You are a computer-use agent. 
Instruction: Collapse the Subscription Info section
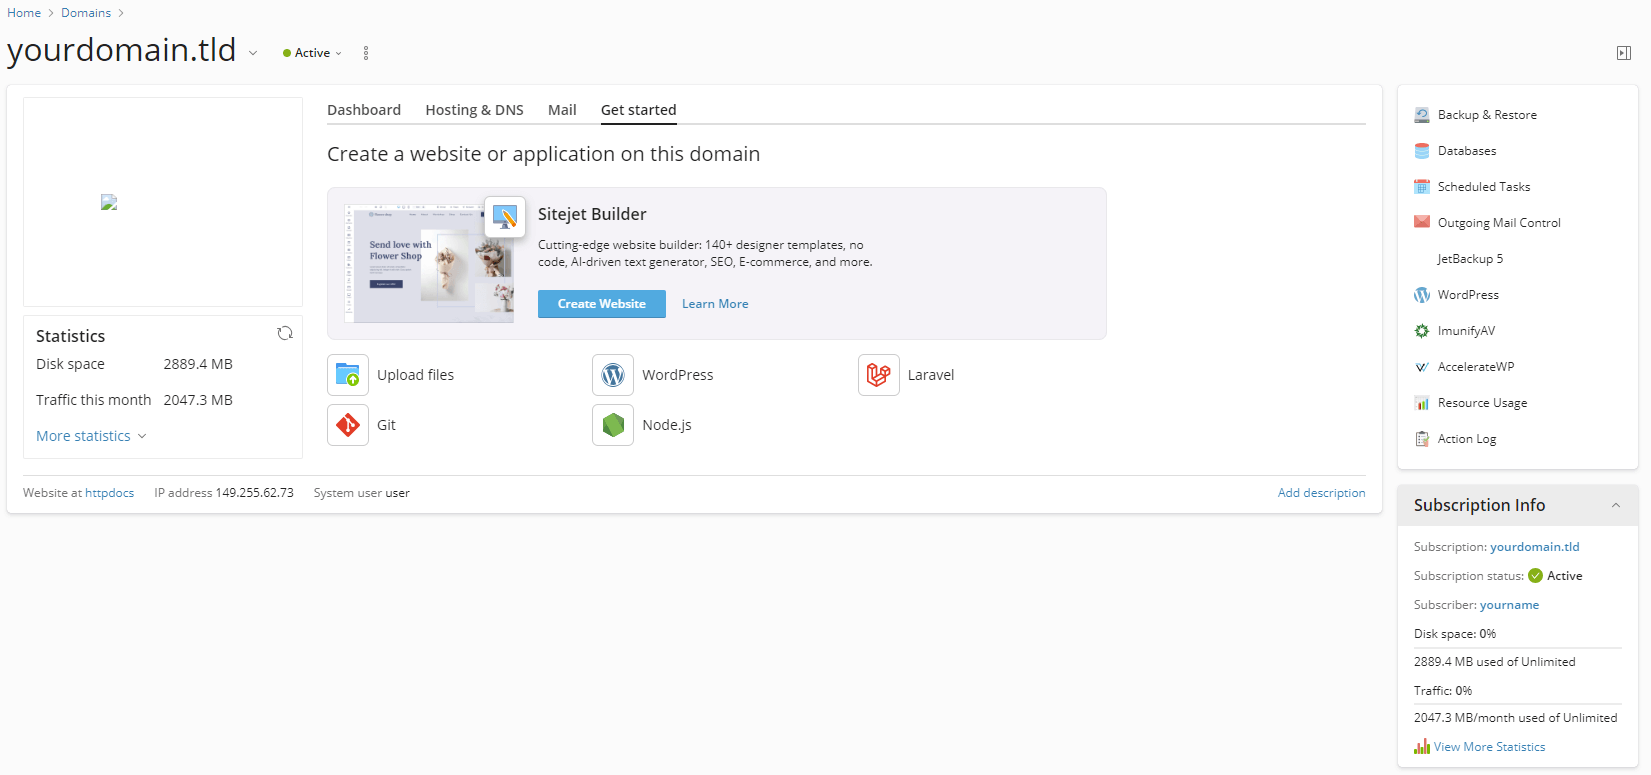[x=1616, y=505]
